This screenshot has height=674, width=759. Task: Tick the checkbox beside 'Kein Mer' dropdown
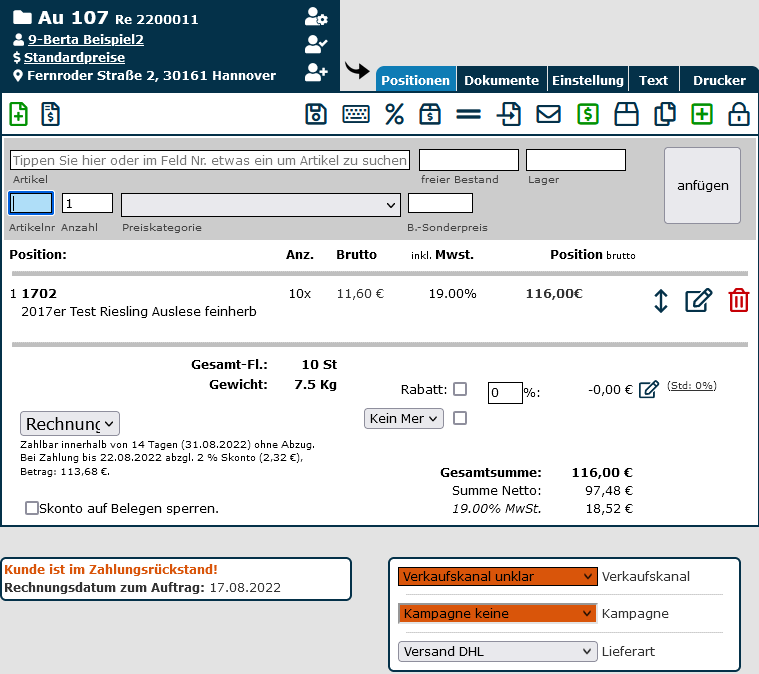(460, 419)
